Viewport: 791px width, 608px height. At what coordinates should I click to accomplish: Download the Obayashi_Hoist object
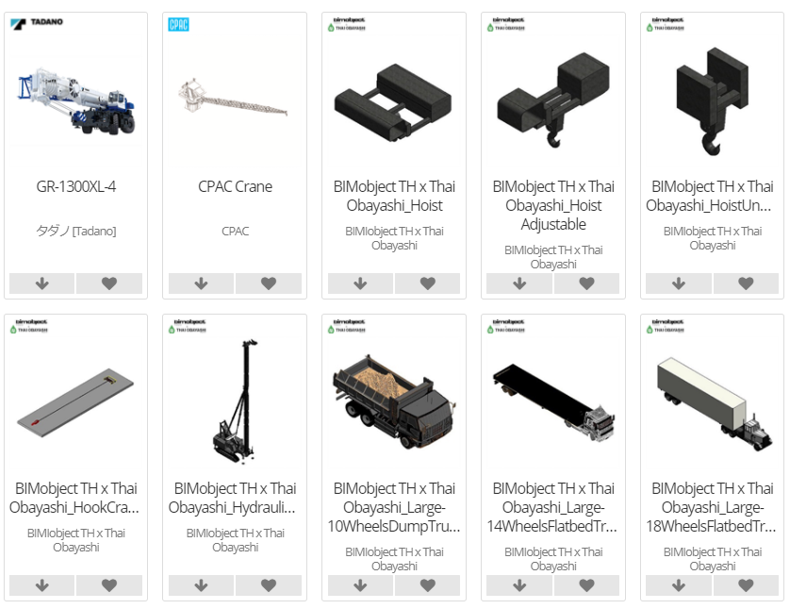click(x=360, y=283)
